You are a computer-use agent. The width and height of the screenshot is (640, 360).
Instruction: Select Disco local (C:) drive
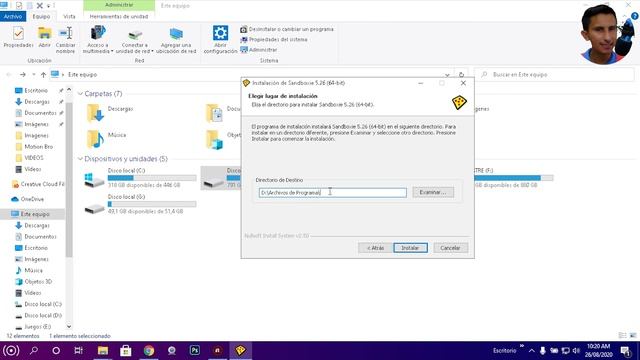(140, 178)
